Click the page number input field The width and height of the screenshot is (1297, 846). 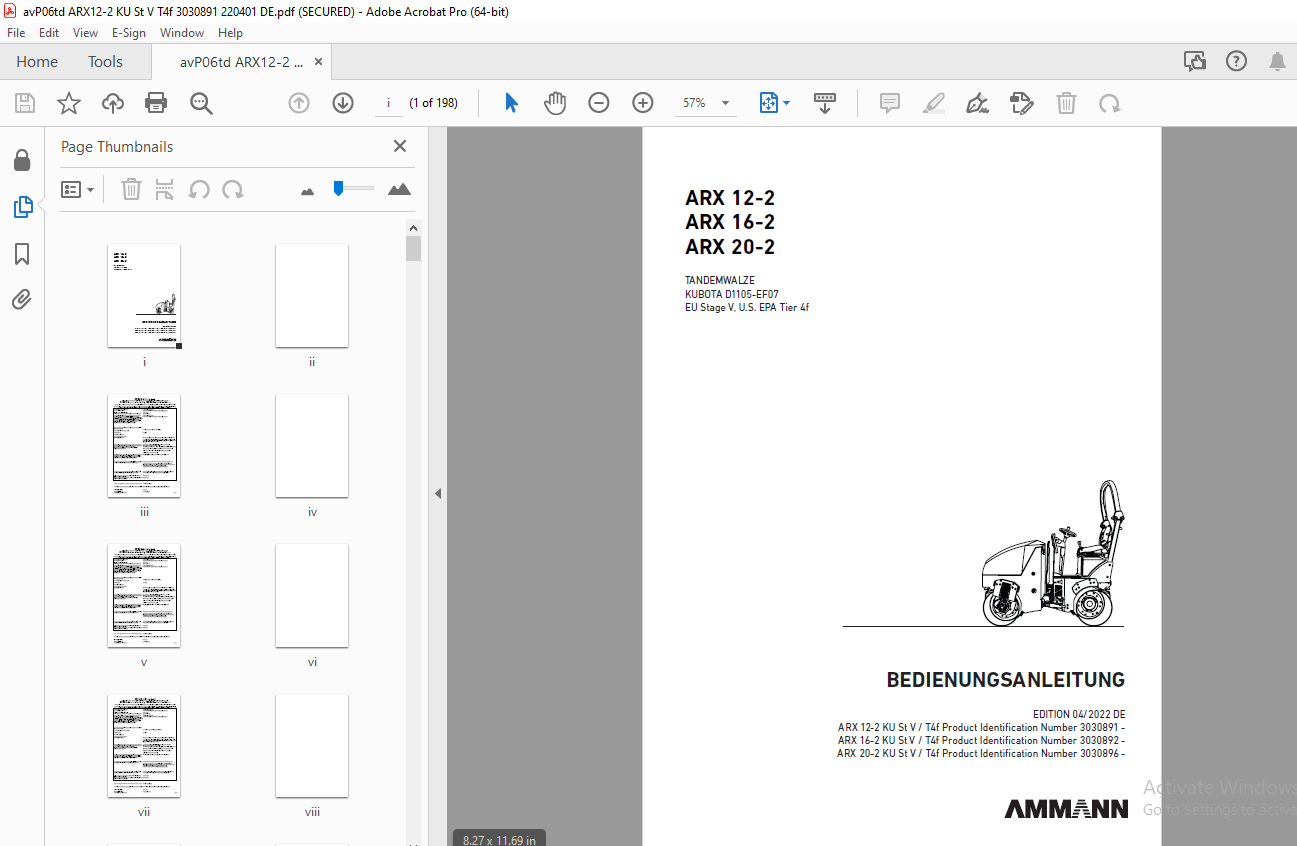pyautogui.click(x=388, y=103)
